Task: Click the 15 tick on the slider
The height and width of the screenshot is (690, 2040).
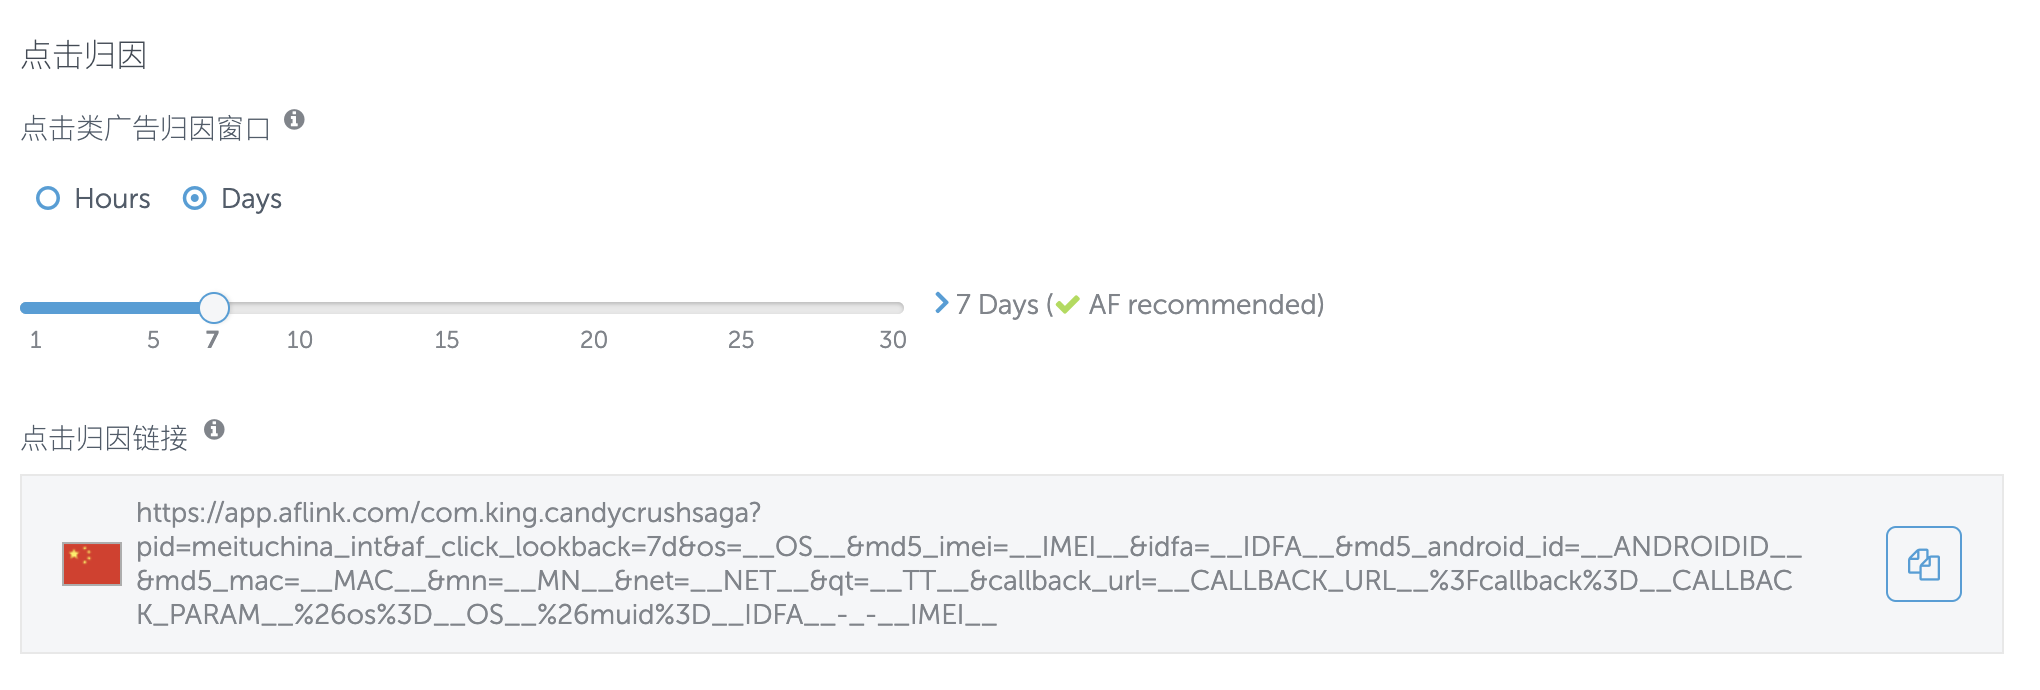Action: coord(446,340)
